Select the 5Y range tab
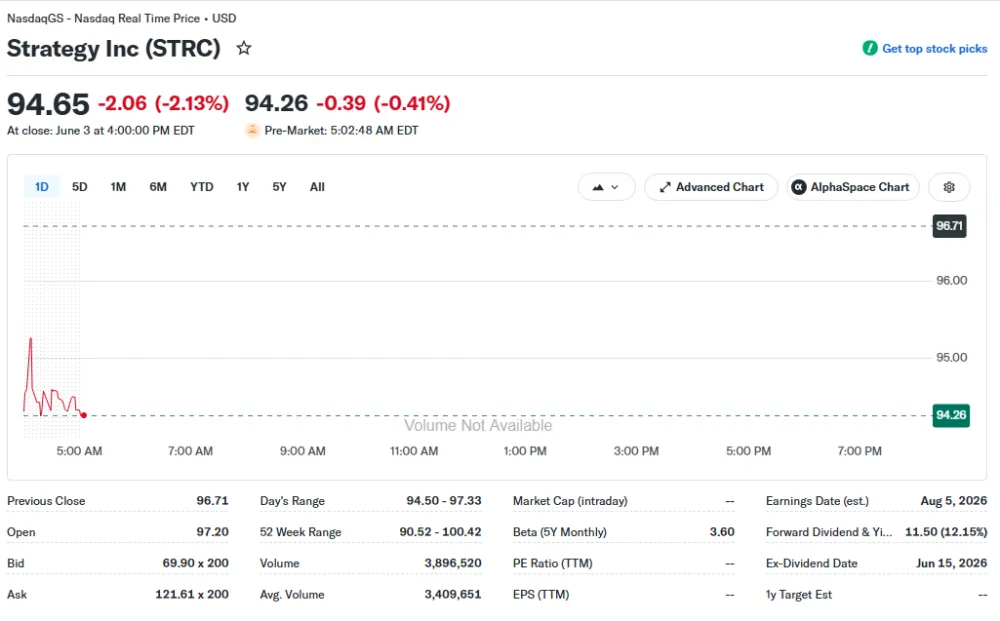This screenshot has width=1000, height=621. (x=279, y=187)
